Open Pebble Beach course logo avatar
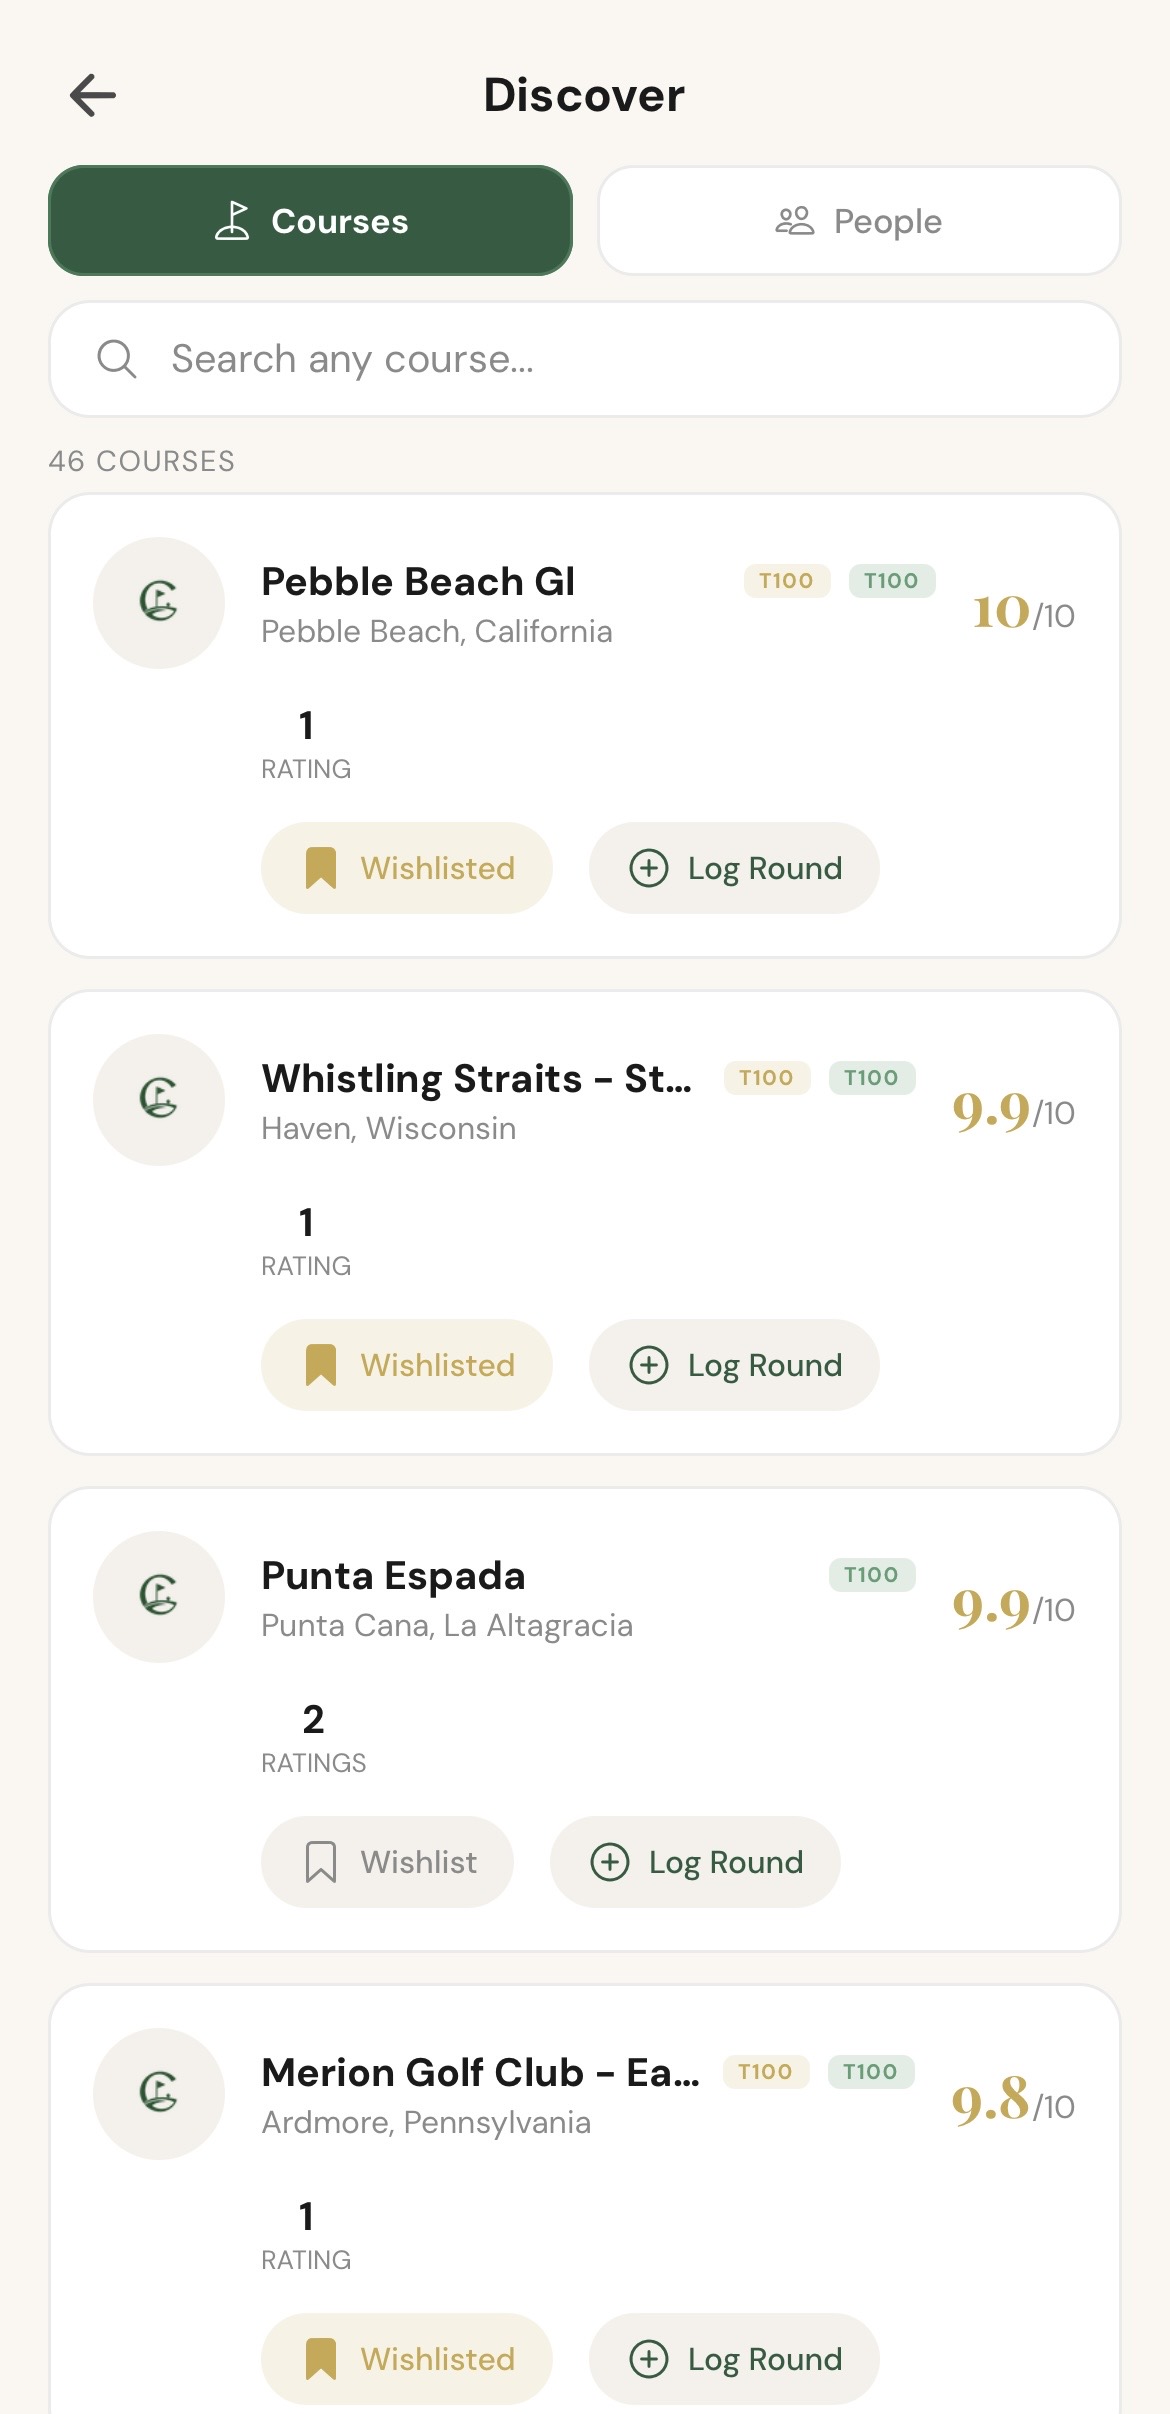The image size is (1170, 2414). pos(159,602)
